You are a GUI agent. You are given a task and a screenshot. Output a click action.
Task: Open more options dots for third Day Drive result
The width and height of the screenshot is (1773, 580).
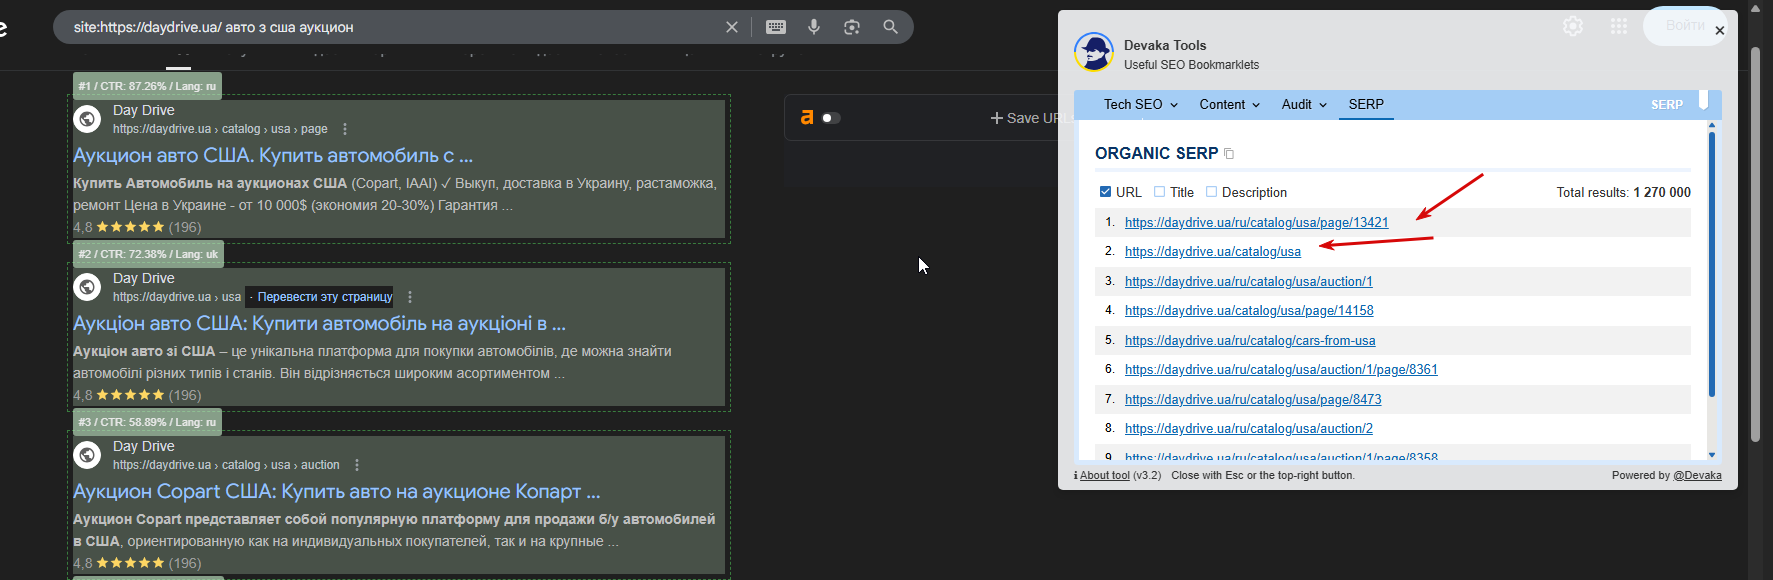(357, 465)
